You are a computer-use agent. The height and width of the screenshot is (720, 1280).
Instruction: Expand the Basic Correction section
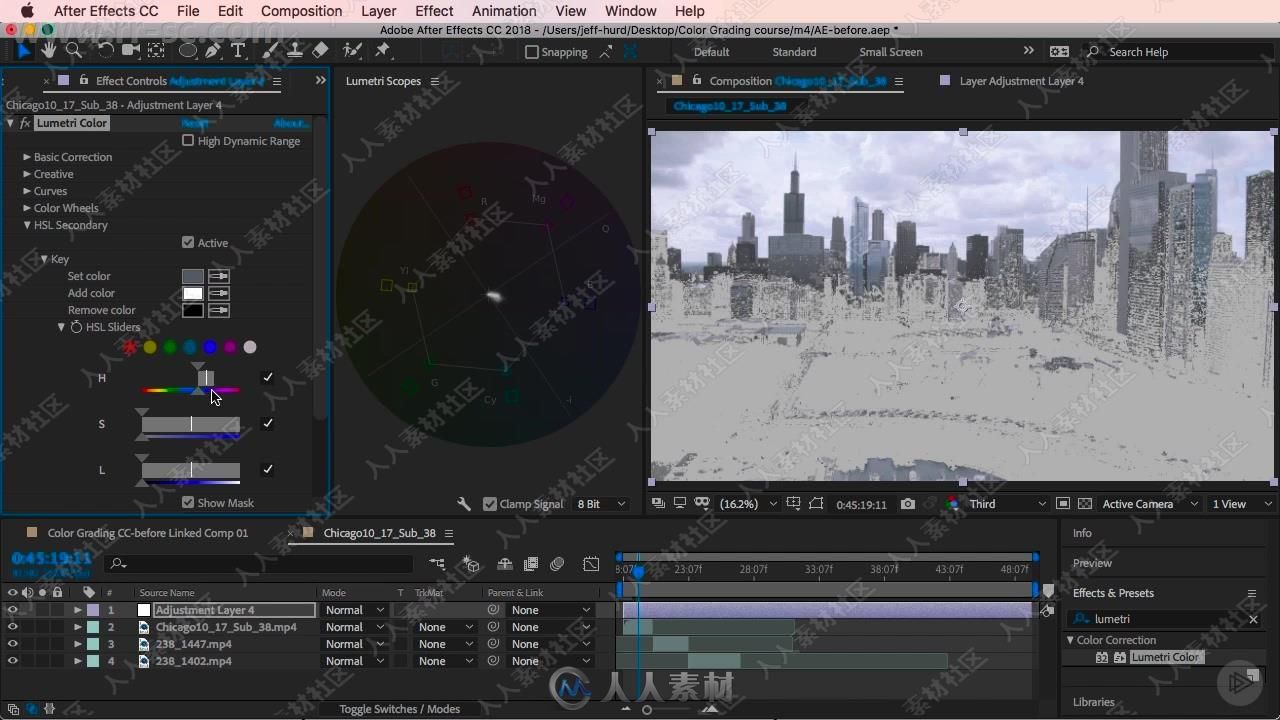27,157
